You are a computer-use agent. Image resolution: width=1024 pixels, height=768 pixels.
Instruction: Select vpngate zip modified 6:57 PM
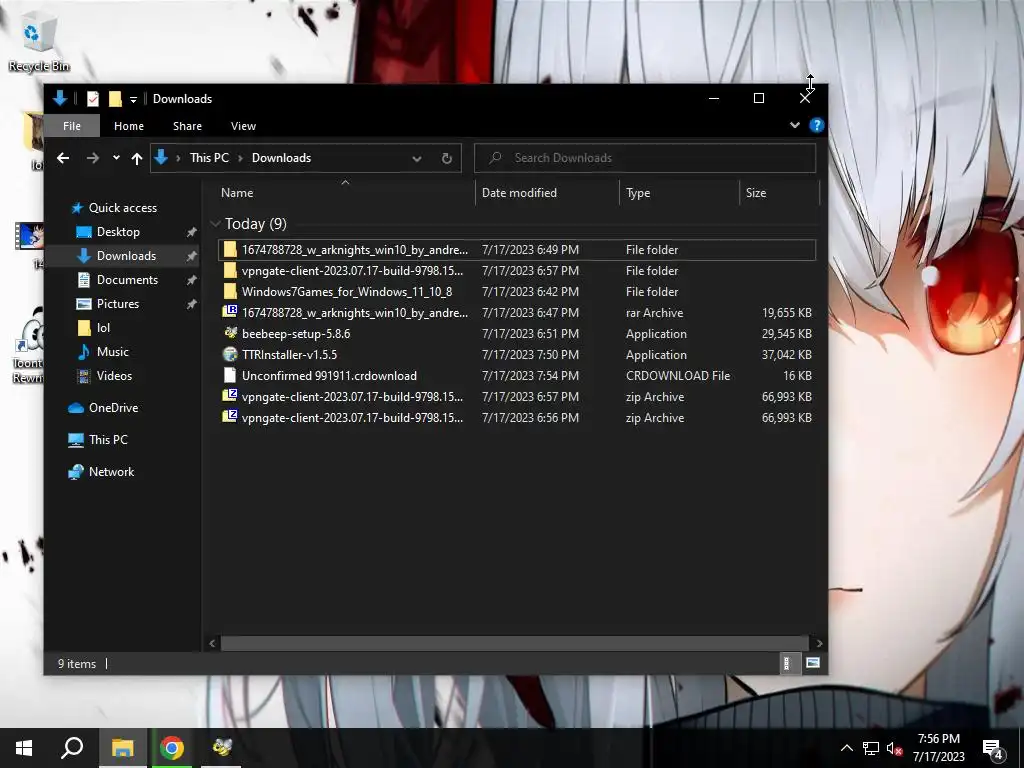pos(517,396)
